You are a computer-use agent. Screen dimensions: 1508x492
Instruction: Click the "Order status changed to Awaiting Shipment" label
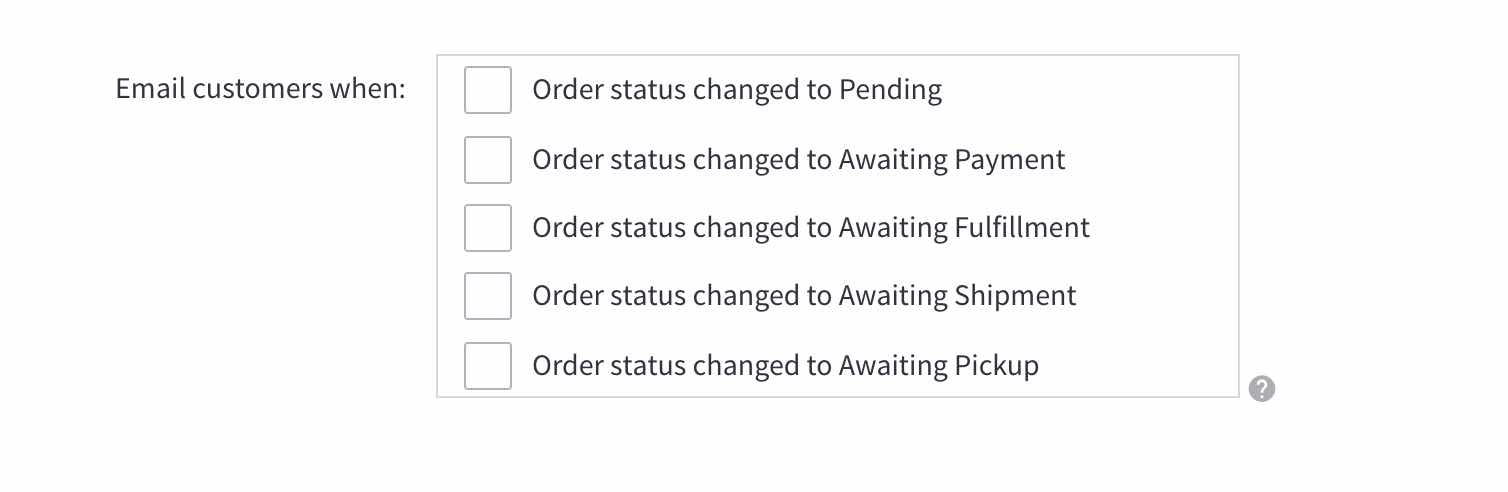point(804,296)
